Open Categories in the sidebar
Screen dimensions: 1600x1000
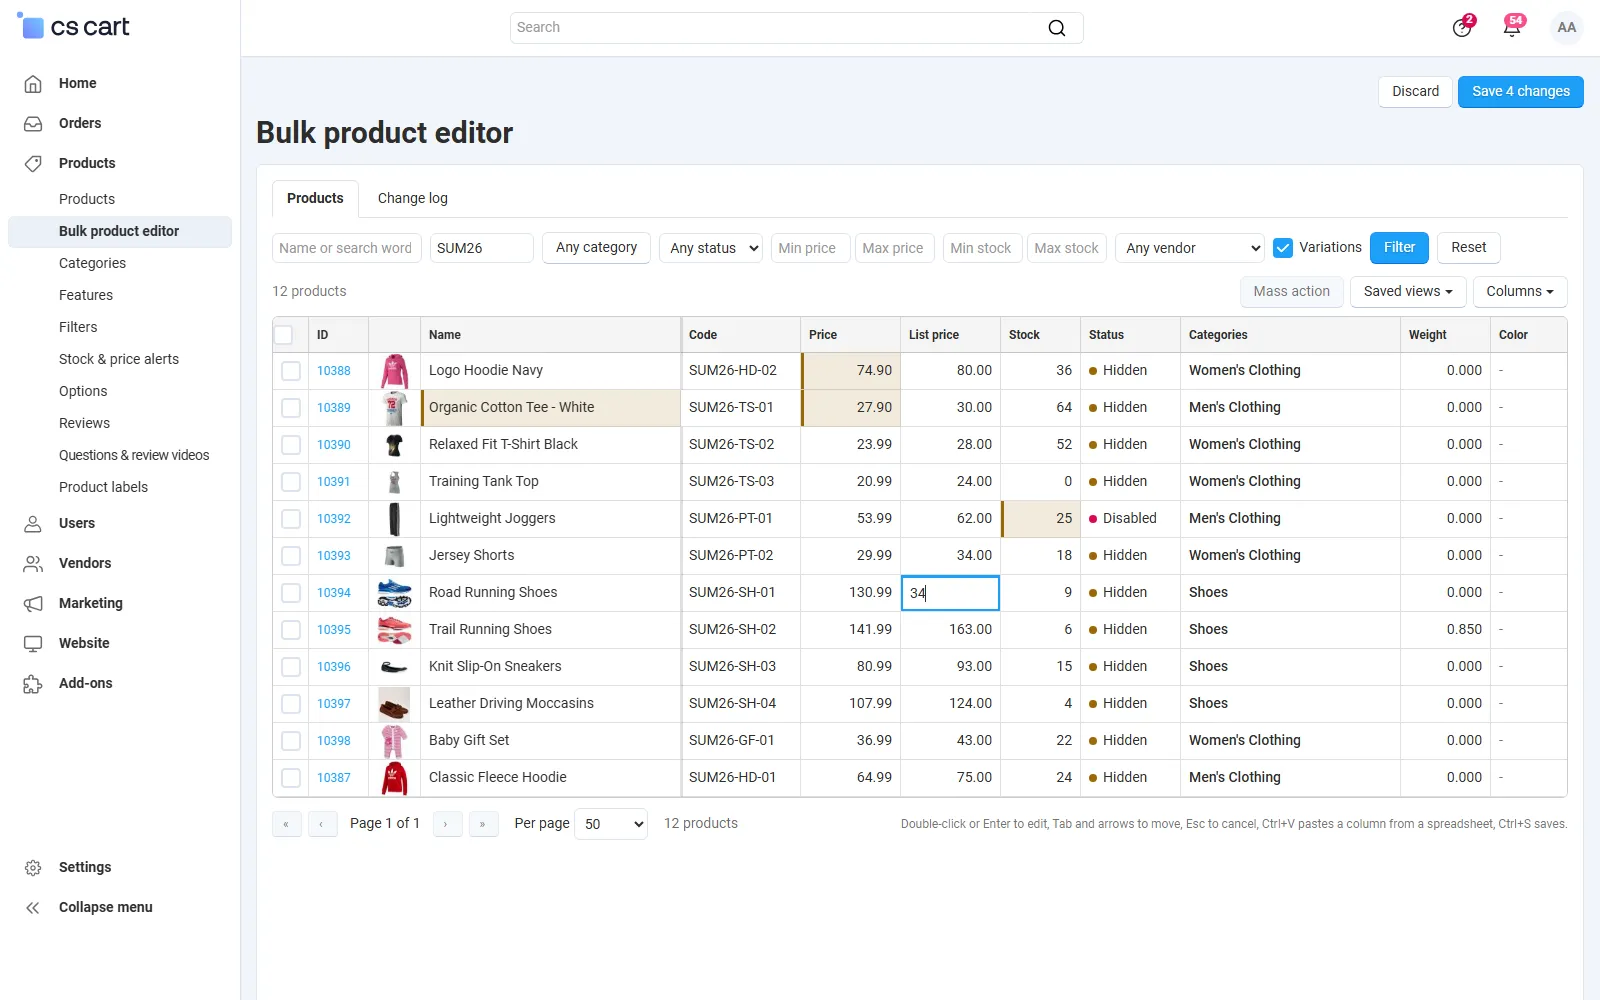(x=92, y=263)
